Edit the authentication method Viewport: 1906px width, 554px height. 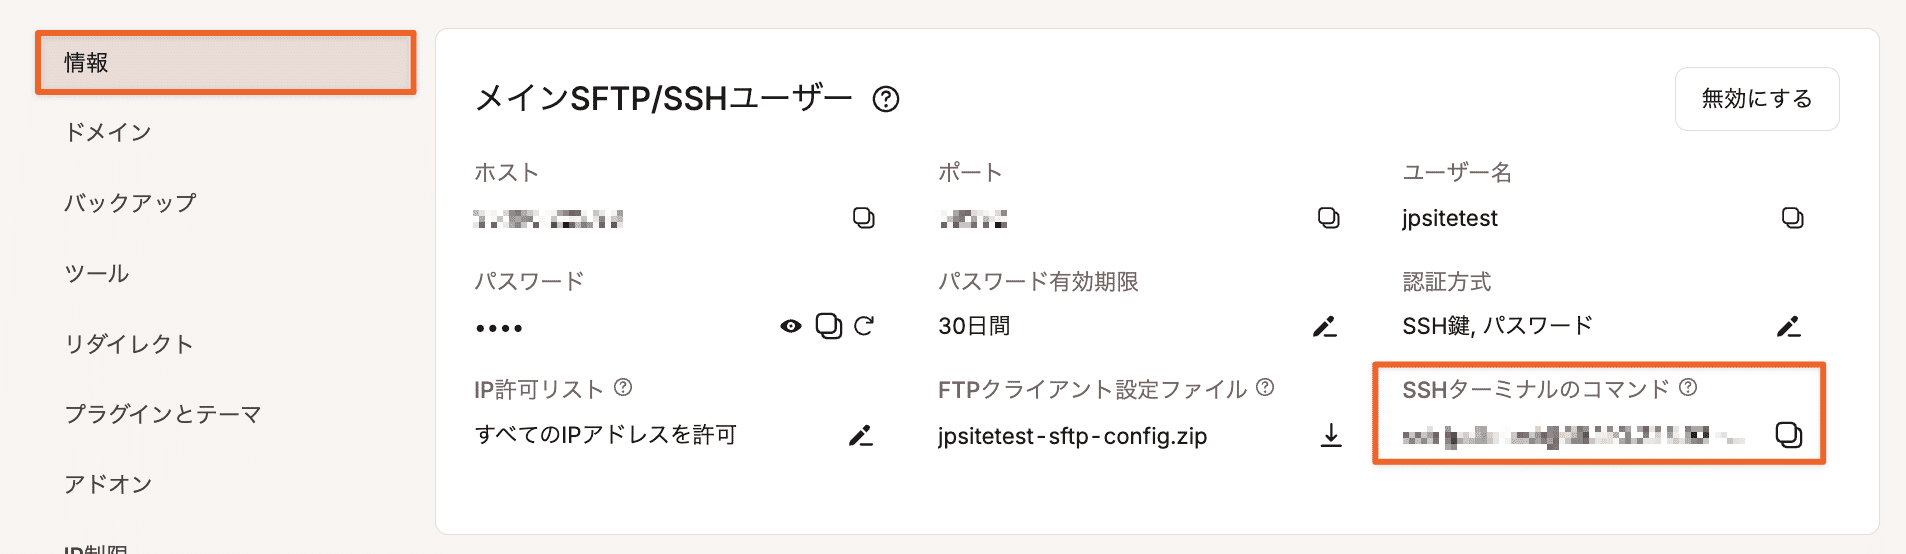[x=1789, y=326]
